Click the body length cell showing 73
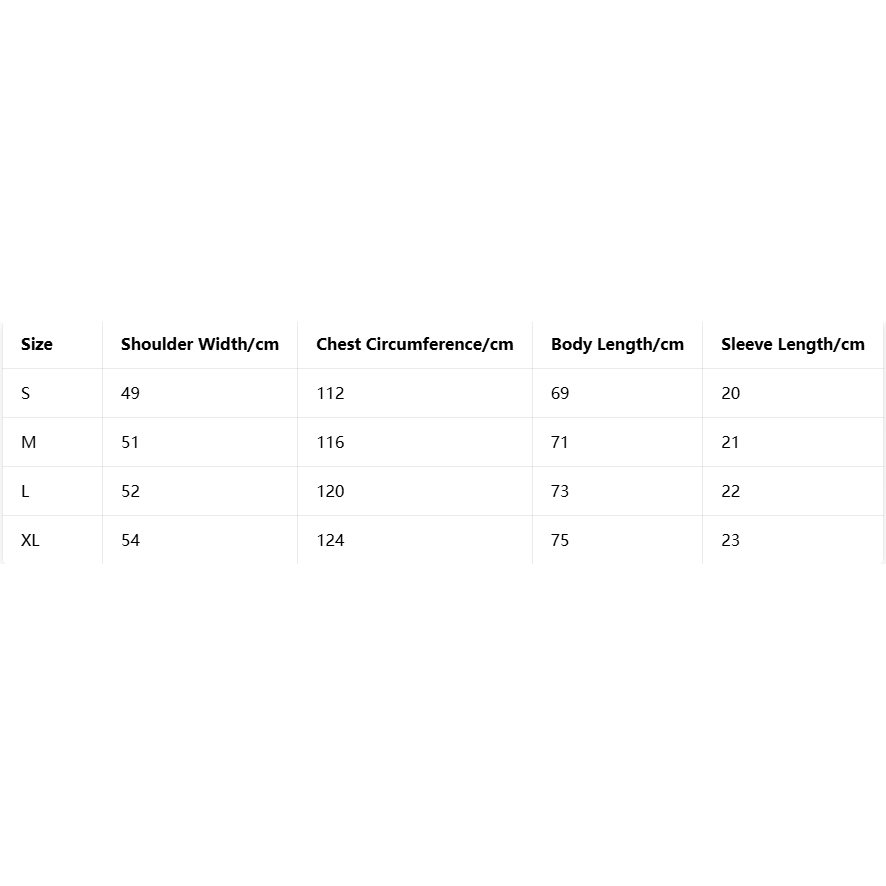This screenshot has width=886, height=886. (x=560, y=491)
